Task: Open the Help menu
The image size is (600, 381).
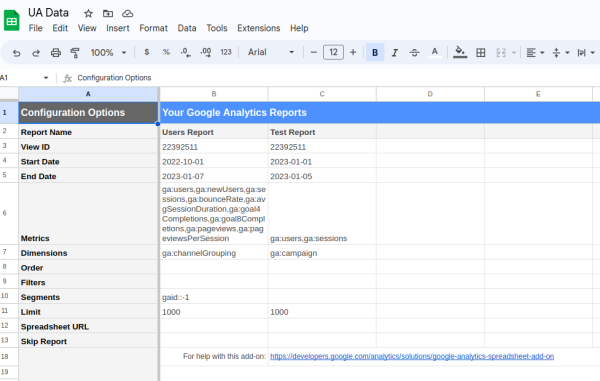Action: pyautogui.click(x=299, y=28)
